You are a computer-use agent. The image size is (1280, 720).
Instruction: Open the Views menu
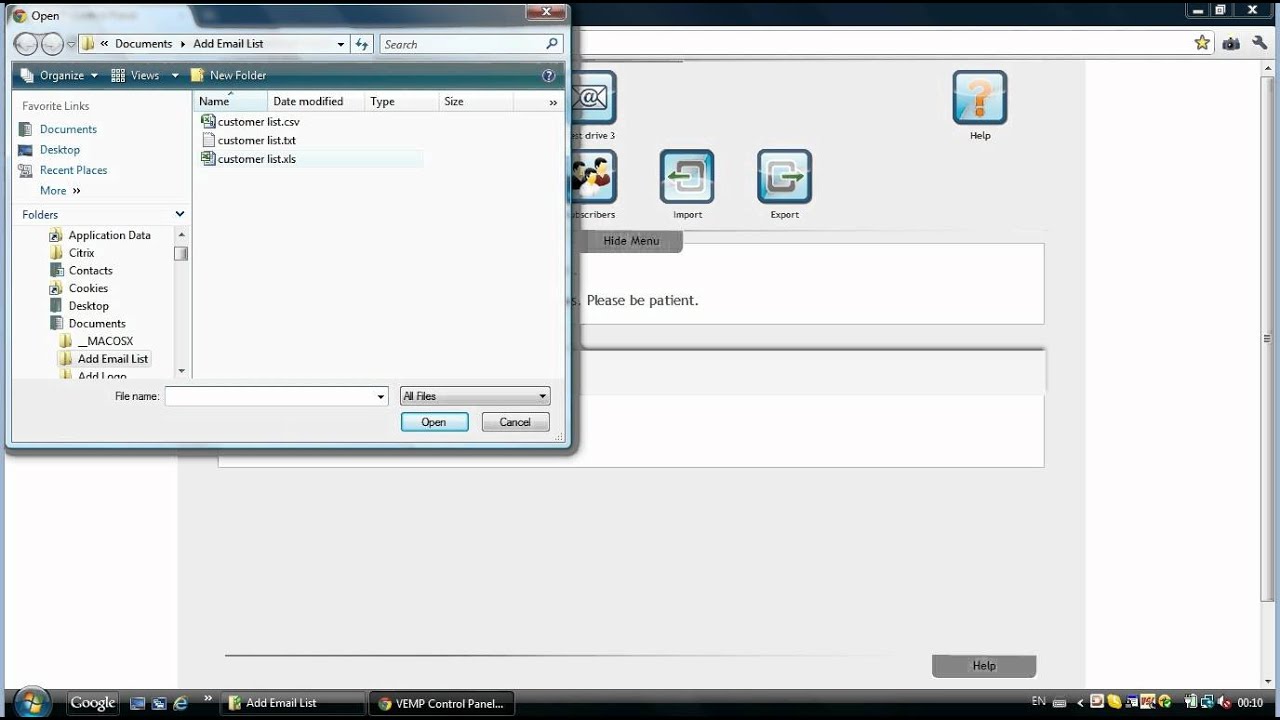[136, 75]
